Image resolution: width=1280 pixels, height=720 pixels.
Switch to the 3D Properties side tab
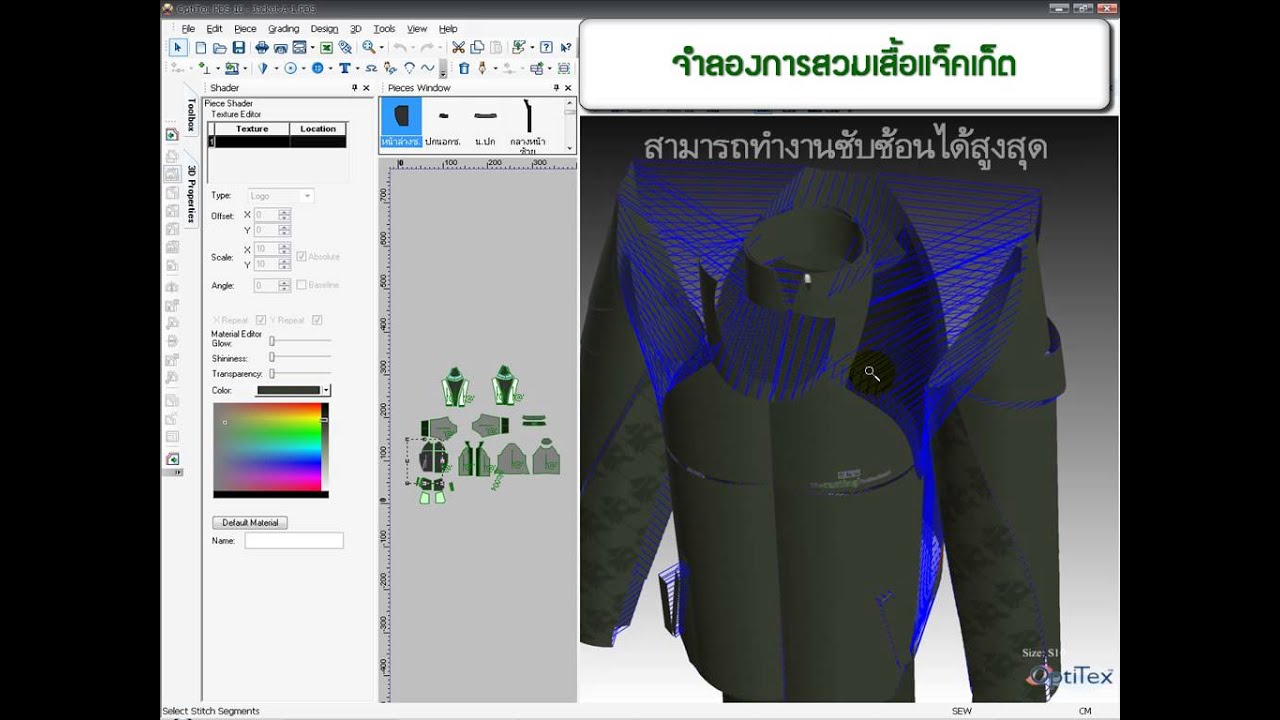tap(191, 194)
